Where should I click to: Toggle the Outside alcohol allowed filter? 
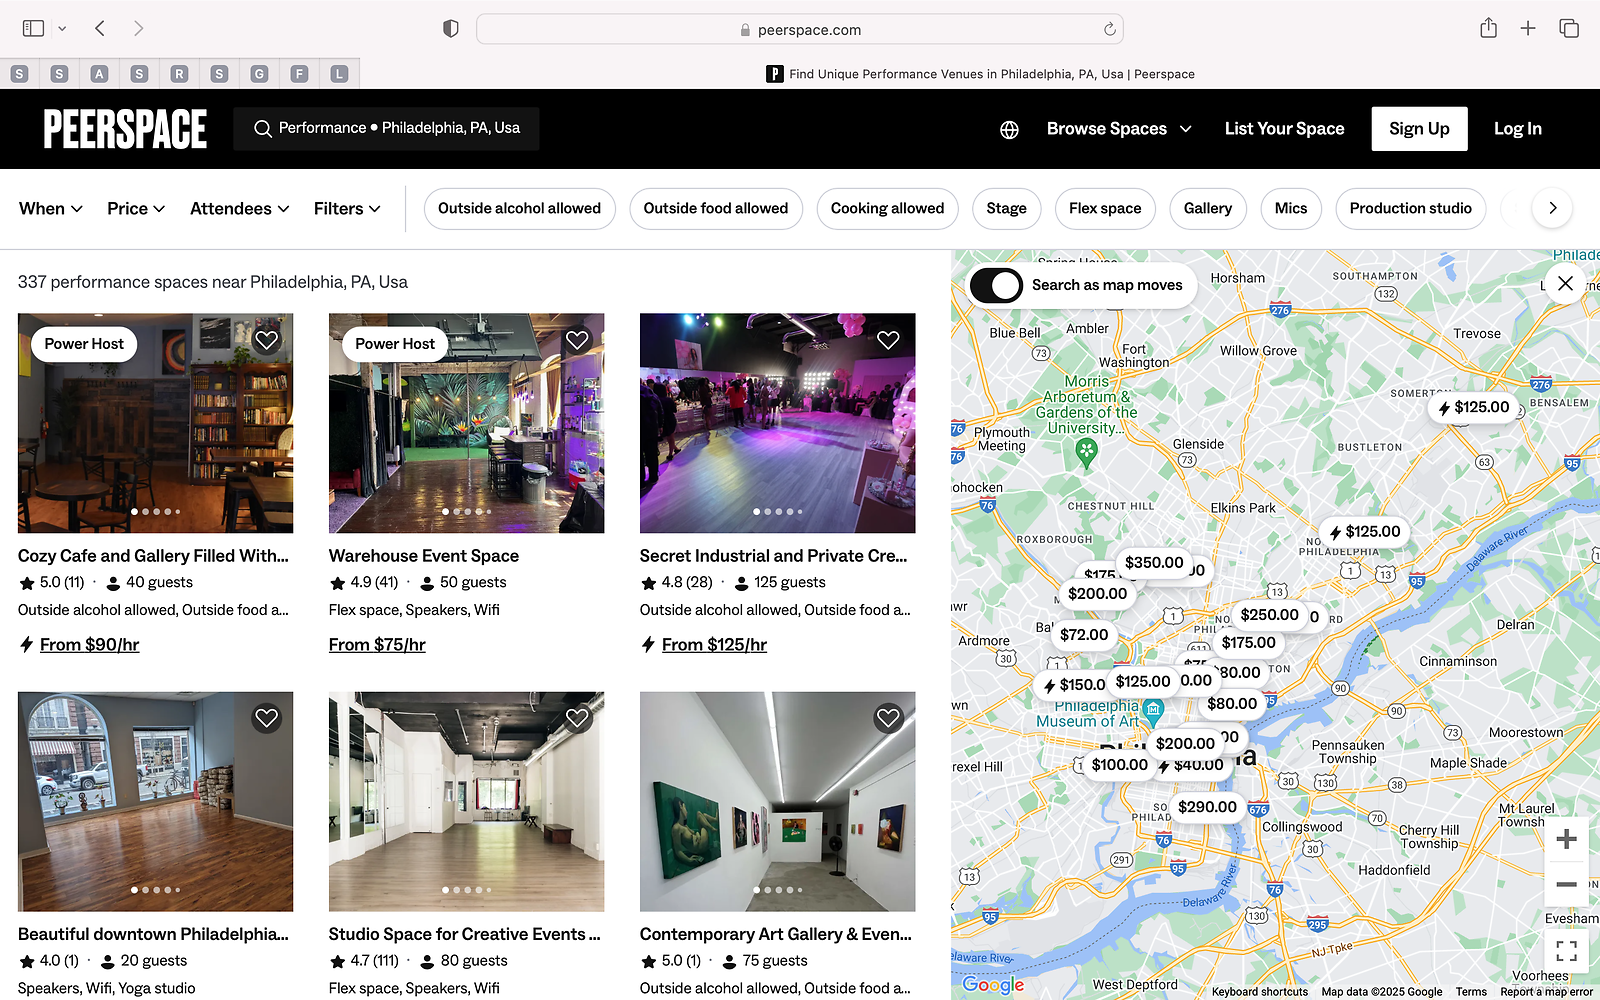[x=519, y=208]
